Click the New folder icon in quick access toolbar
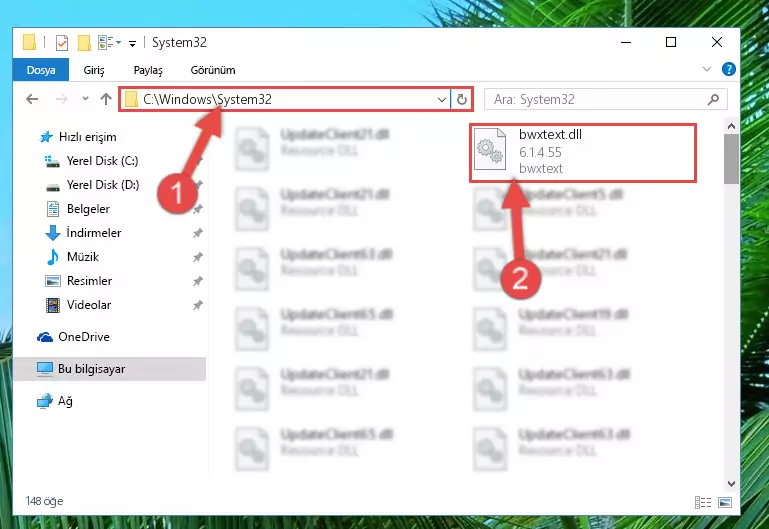This screenshot has width=769, height=529. [x=84, y=43]
